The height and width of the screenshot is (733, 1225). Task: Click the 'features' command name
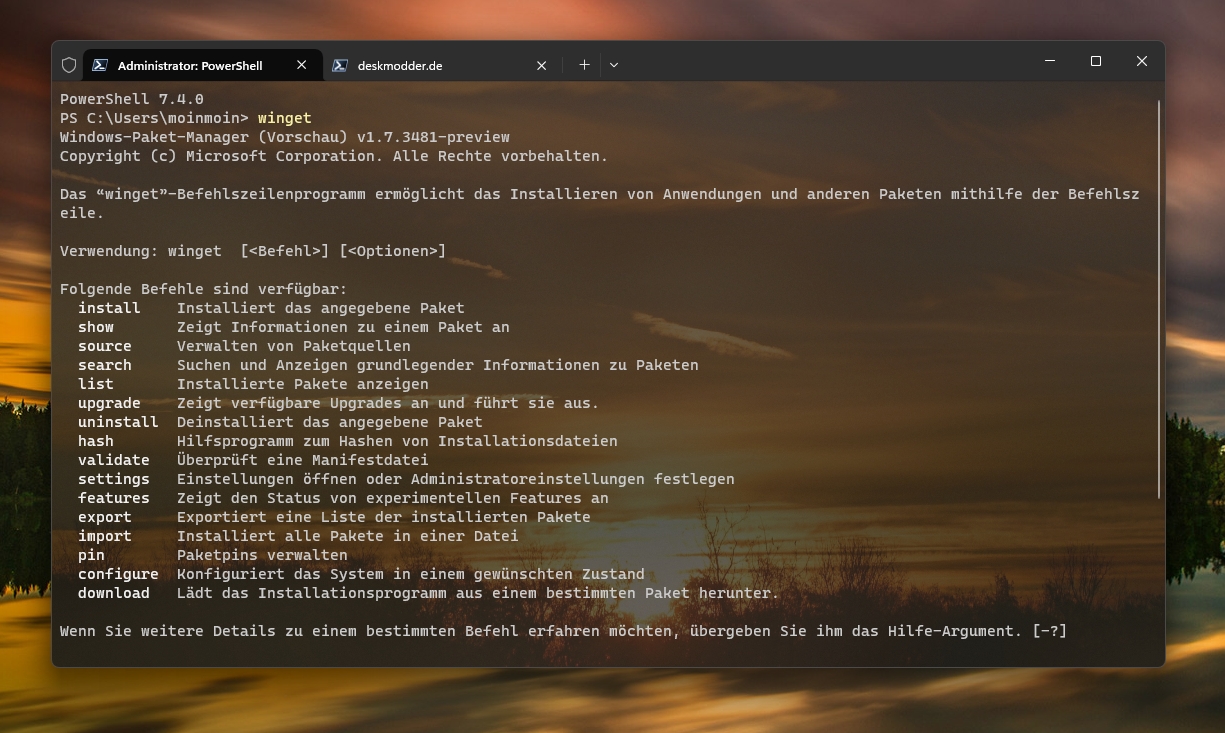click(x=114, y=498)
